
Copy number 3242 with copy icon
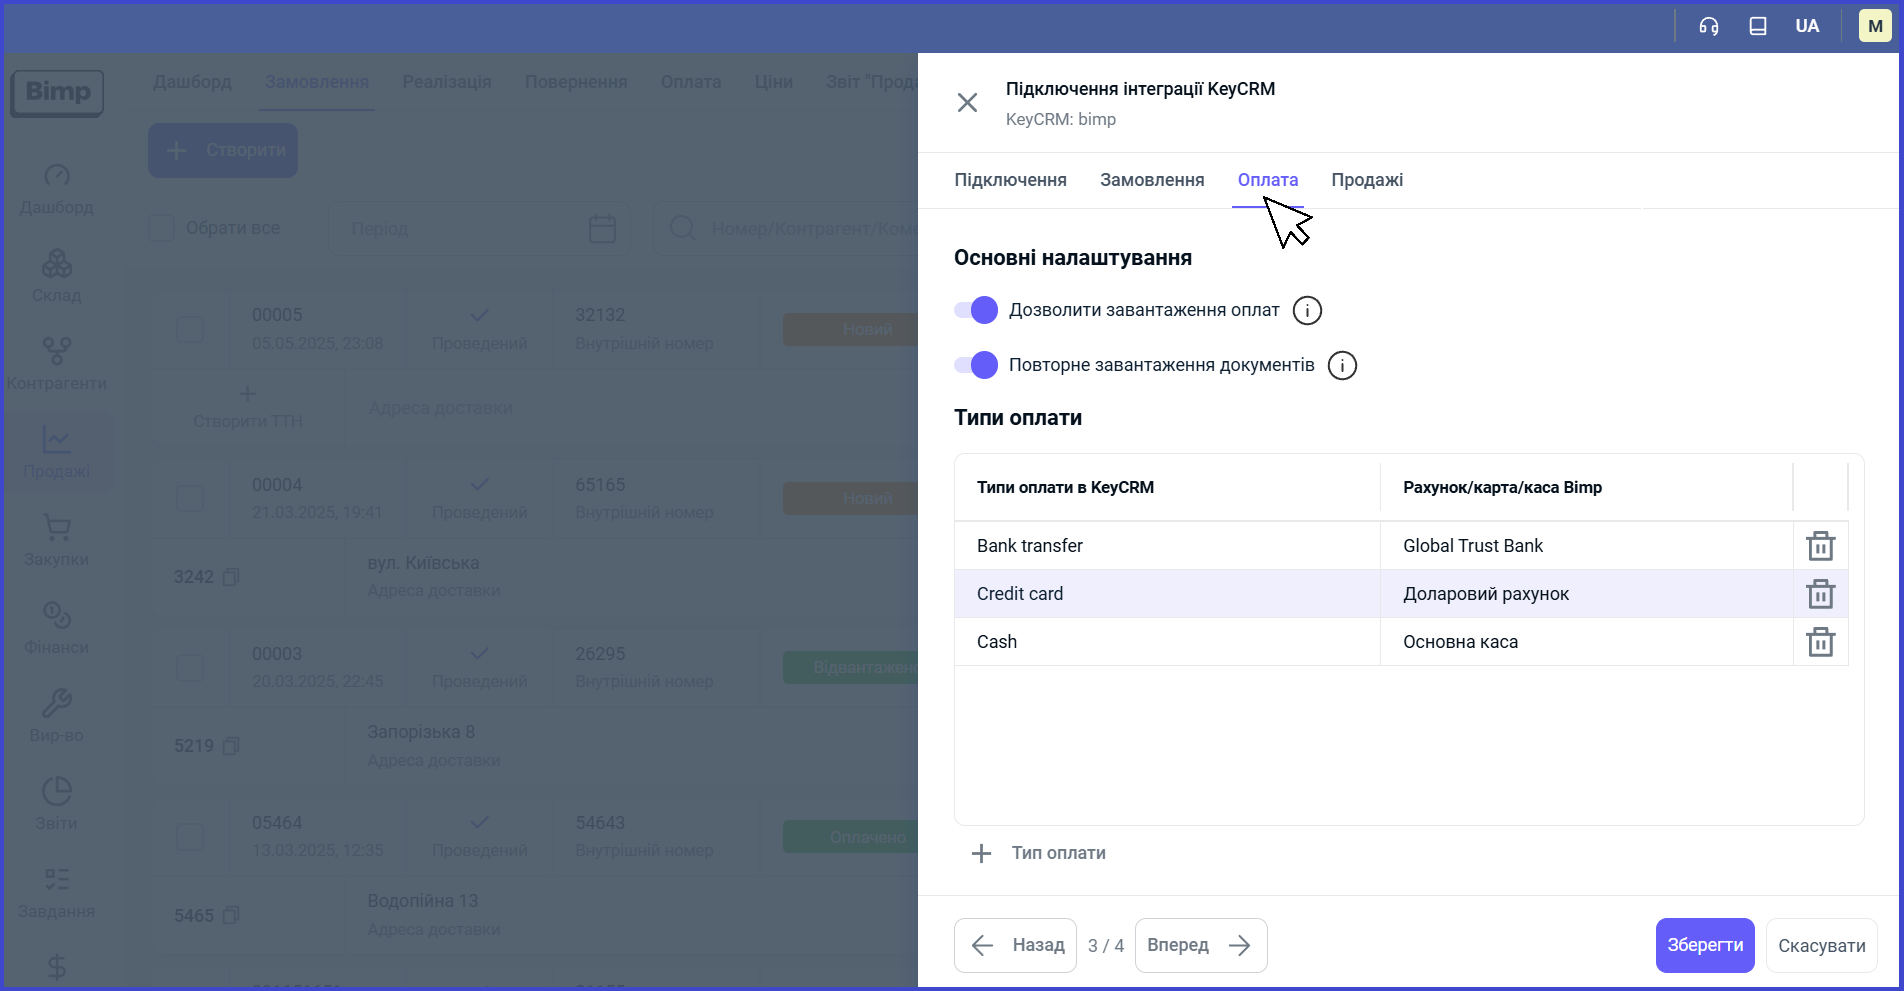tap(231, 577)
